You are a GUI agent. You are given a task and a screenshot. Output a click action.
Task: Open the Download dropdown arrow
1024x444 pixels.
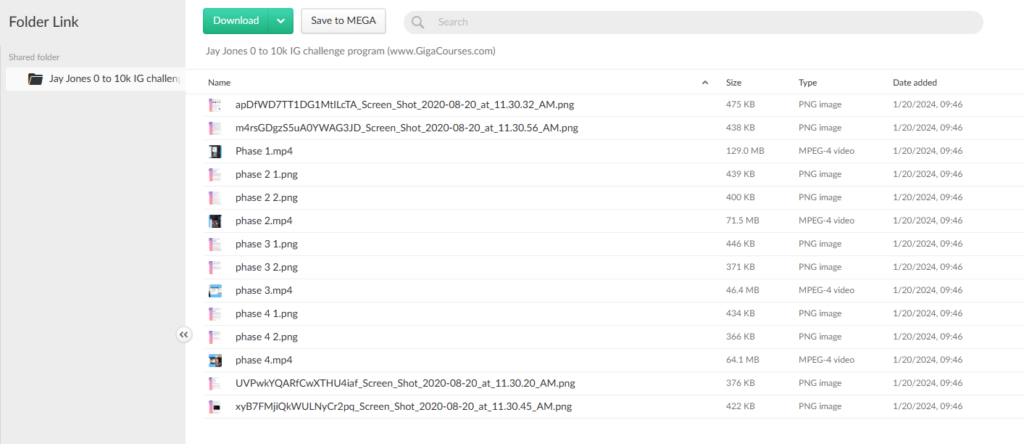tap(281, 21)
